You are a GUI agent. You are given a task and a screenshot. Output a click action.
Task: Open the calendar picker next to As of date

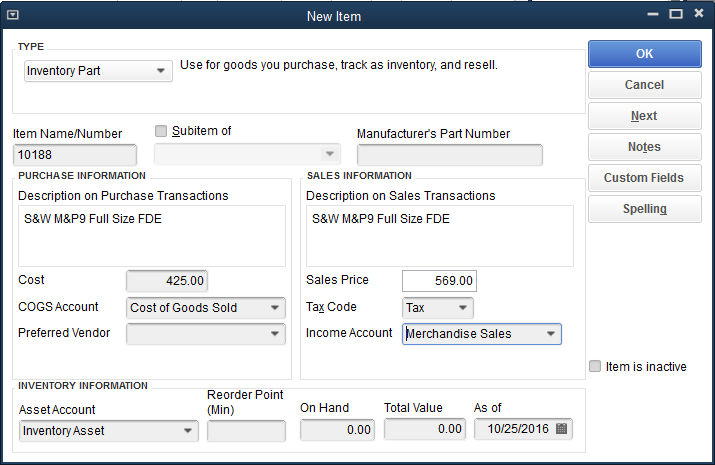(561, 429)
